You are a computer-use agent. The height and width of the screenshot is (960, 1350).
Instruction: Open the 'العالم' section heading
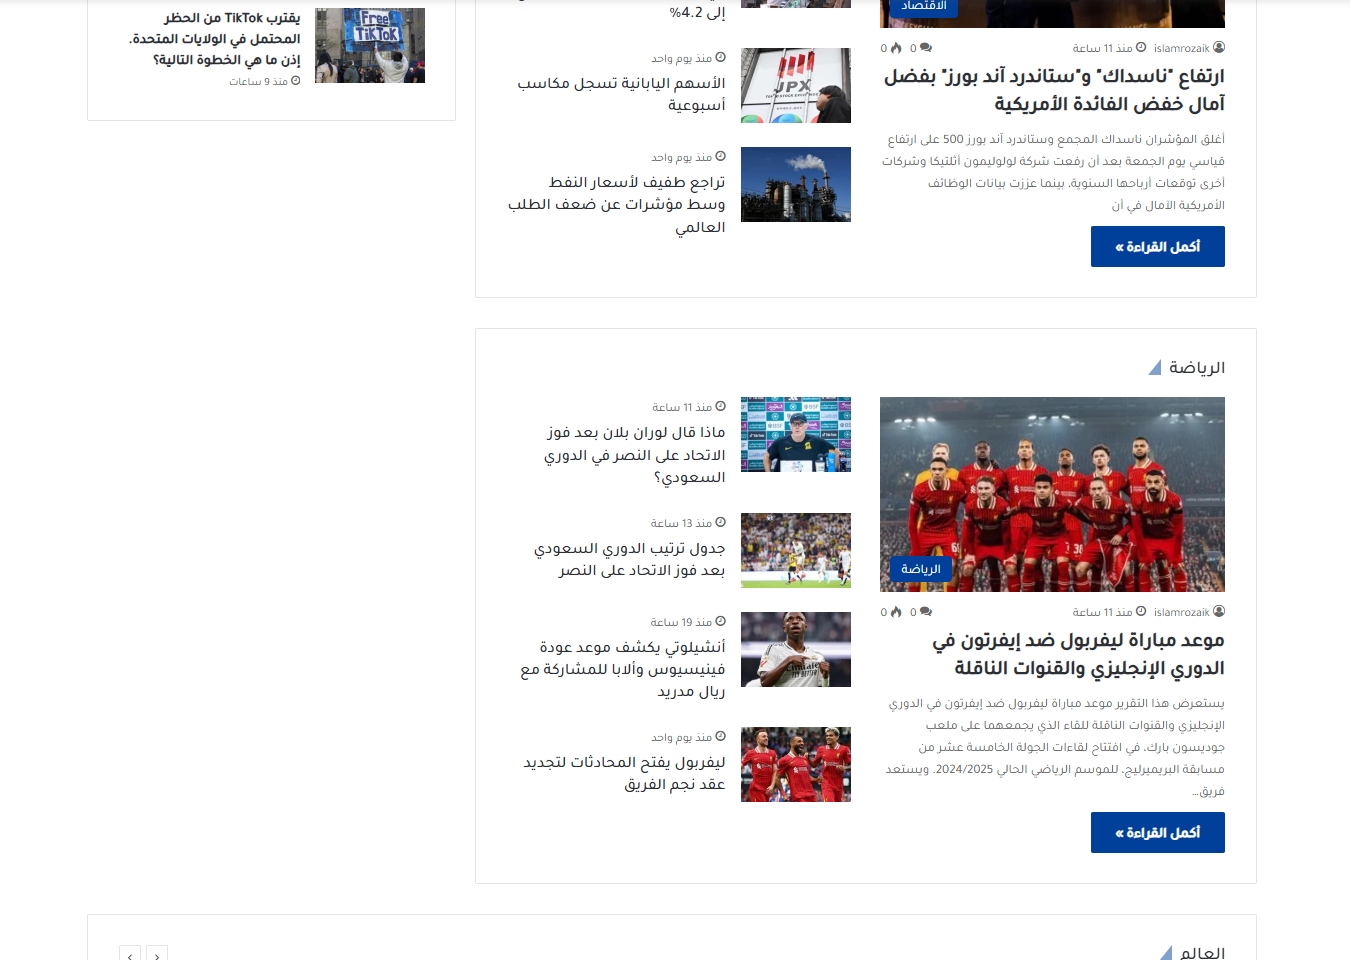click(x=1203, y=953)
